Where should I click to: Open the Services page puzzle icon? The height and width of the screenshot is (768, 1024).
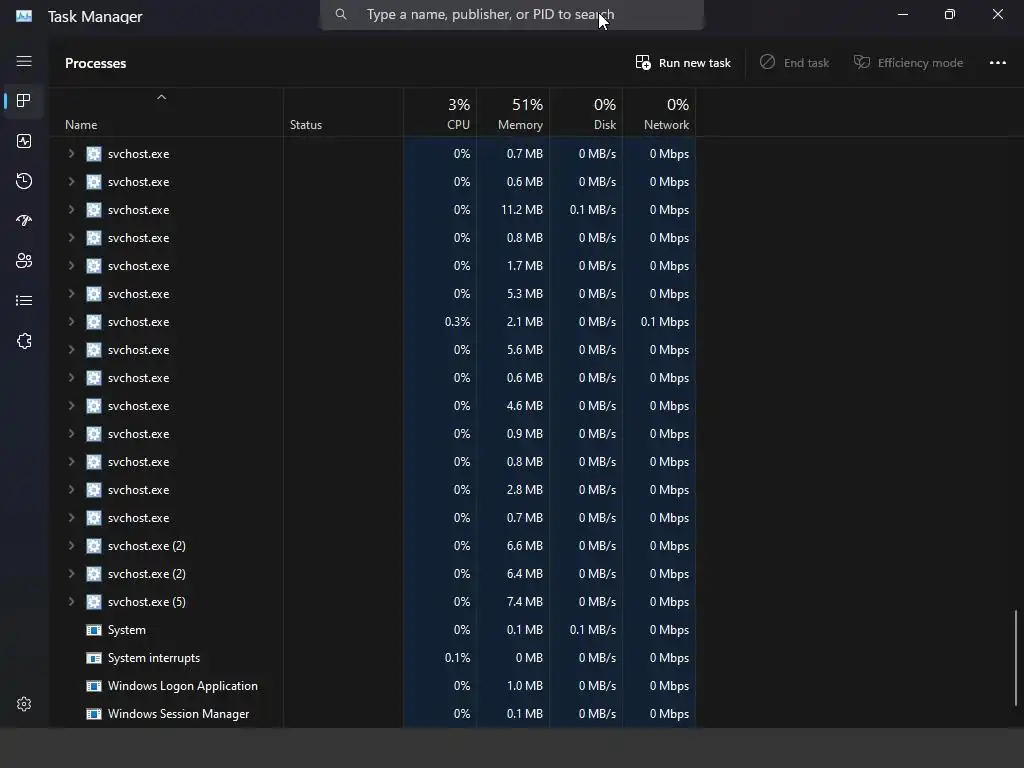[x=24, y=341]
